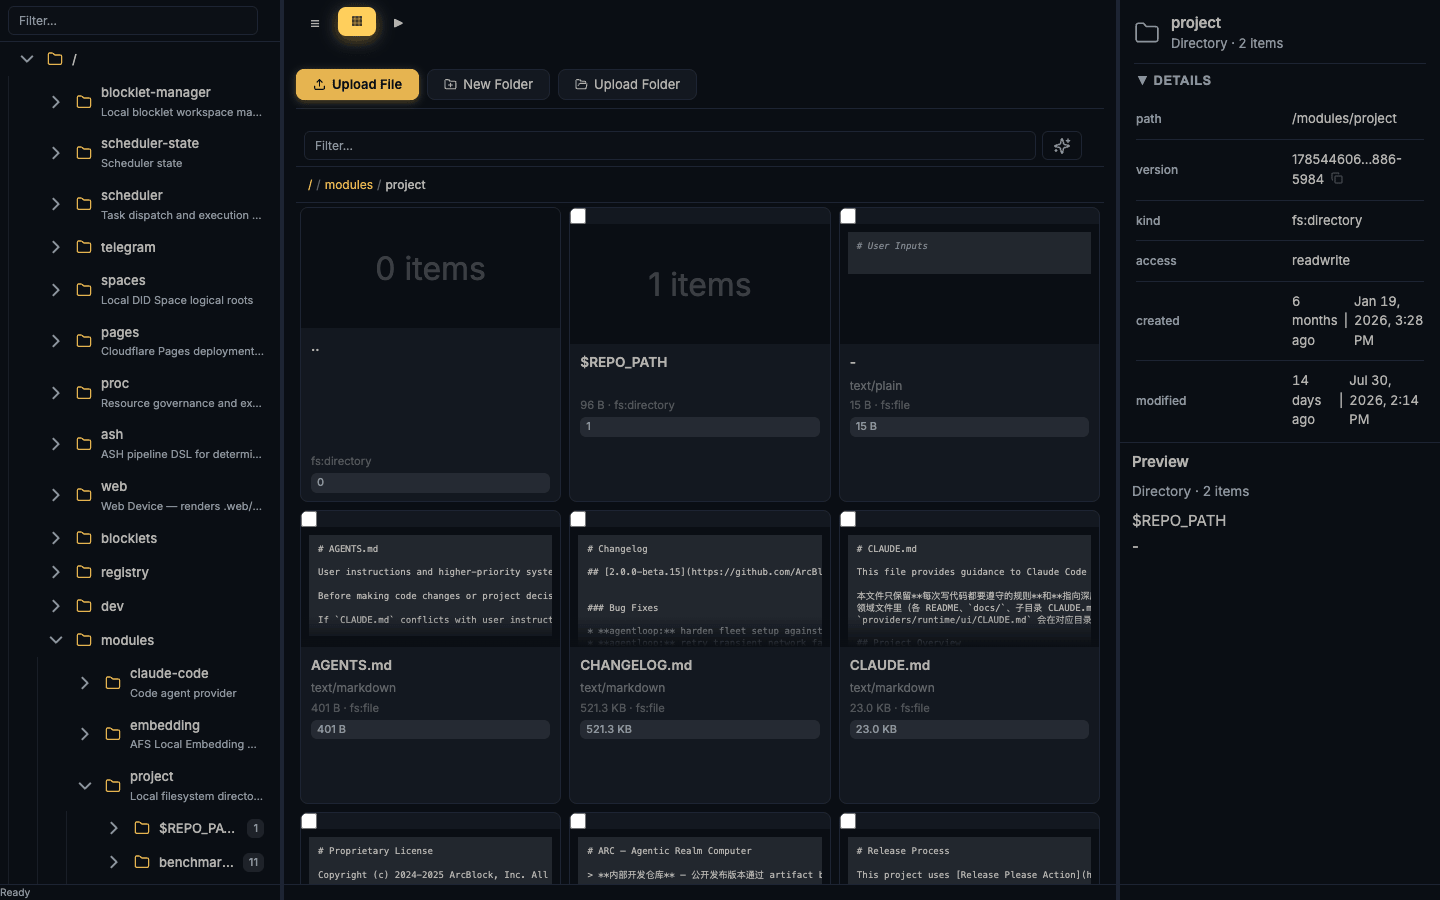Click the claude-code folder icon
Screen dimensions: 1440x900
(x=113, y=683)
